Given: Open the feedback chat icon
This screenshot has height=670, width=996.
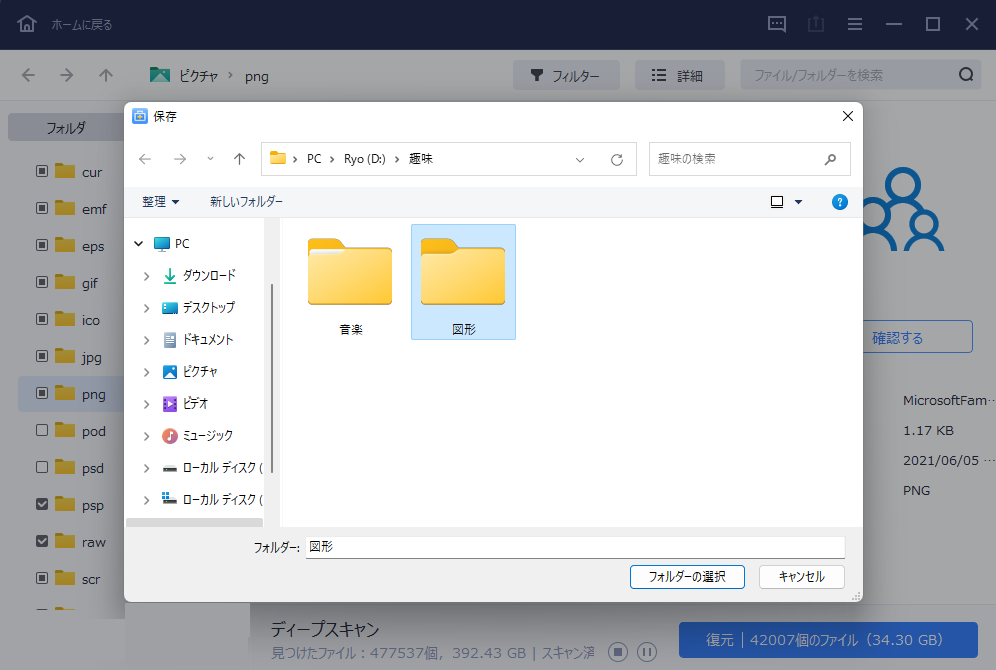Looking at the screenshot, I should tap(777, 24).
